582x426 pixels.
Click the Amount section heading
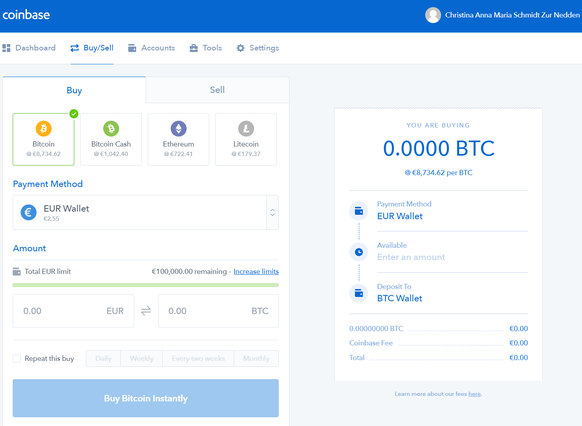pyautogui.click(x=29, y=248)
